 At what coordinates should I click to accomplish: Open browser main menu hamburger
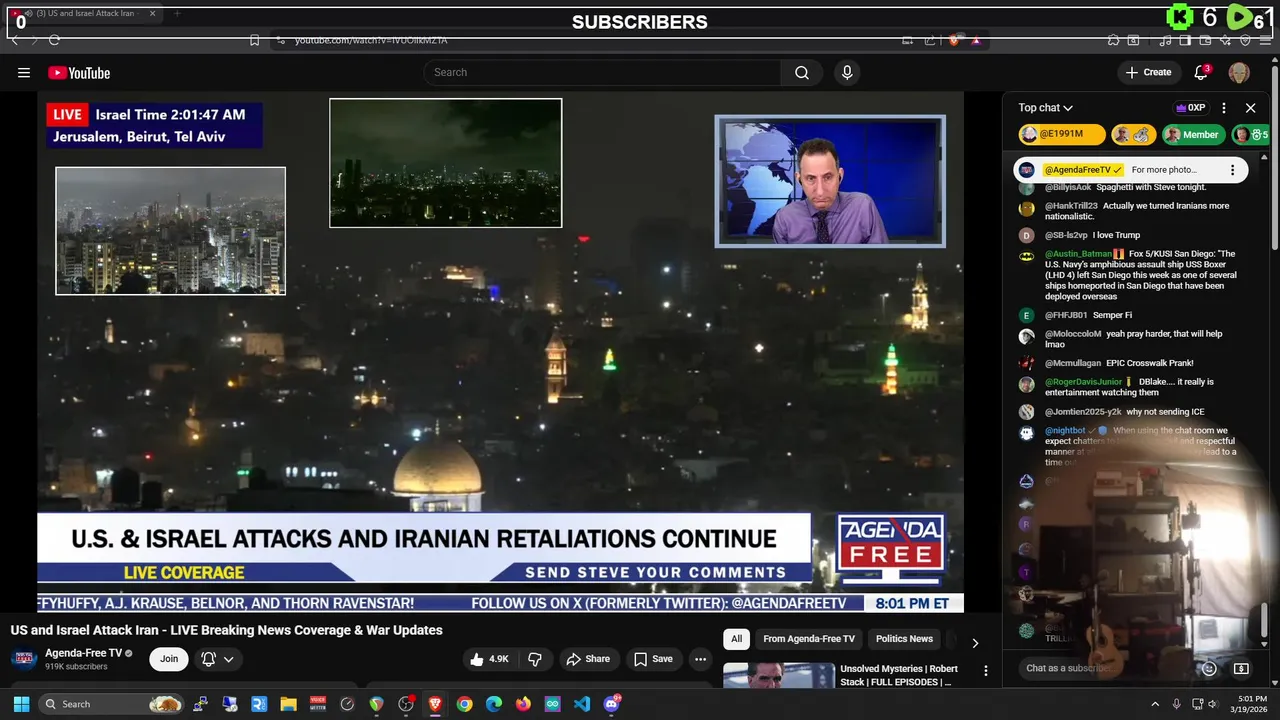click(x=1266, y=40)
